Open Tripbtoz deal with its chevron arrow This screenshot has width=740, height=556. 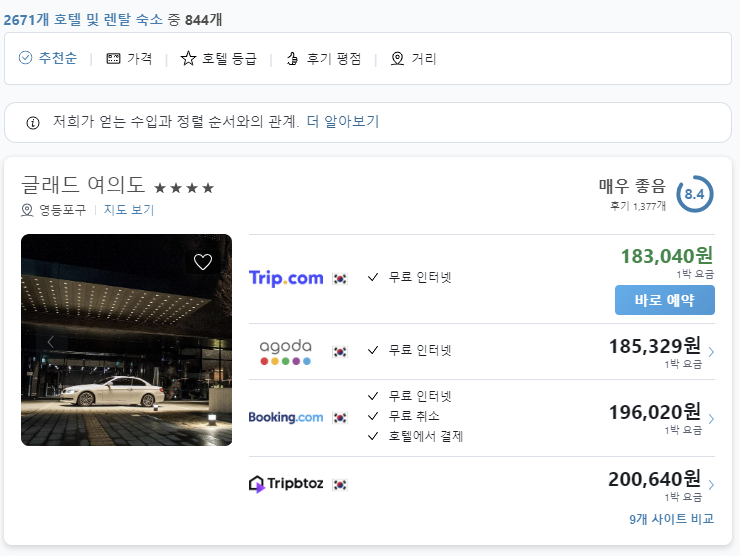(x=711, y=485)
